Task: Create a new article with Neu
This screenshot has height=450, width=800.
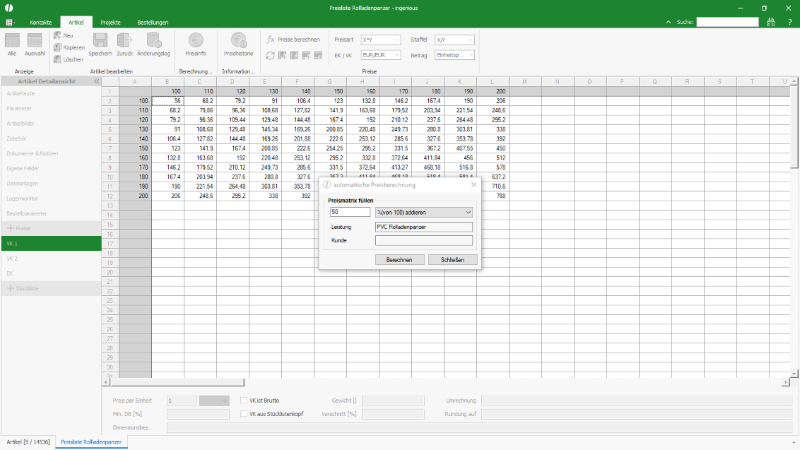Action: tap(64, 35)
